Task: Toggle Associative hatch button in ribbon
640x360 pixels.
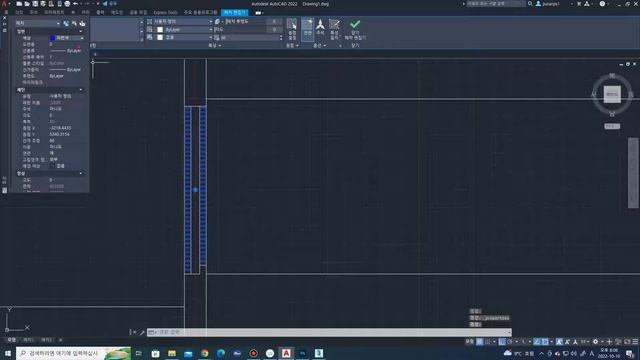Action: click(x=308, y=29)
